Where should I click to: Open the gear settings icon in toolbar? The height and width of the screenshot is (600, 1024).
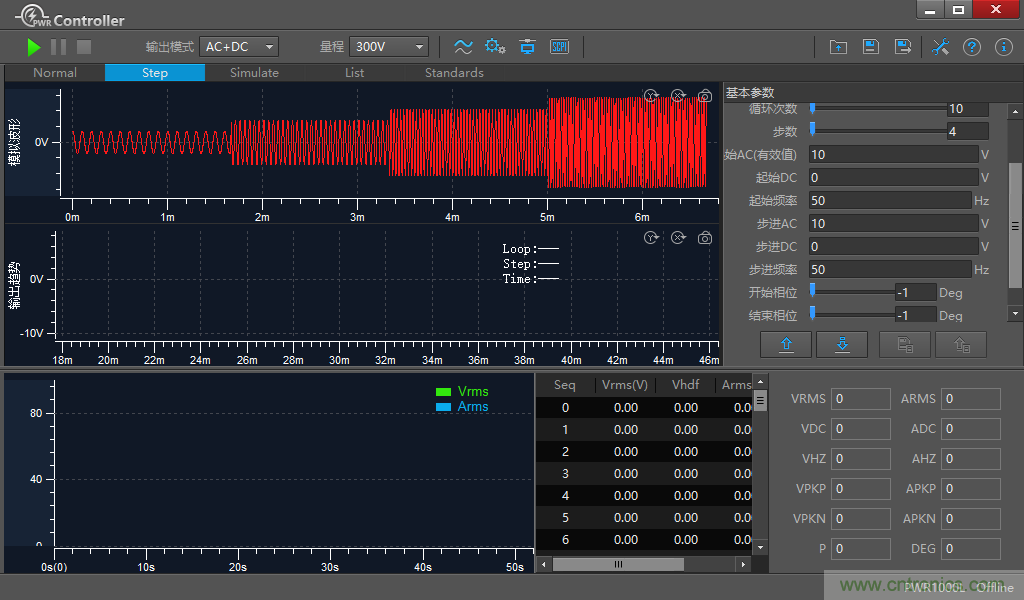pyautogui.click(x=495, y=46)
